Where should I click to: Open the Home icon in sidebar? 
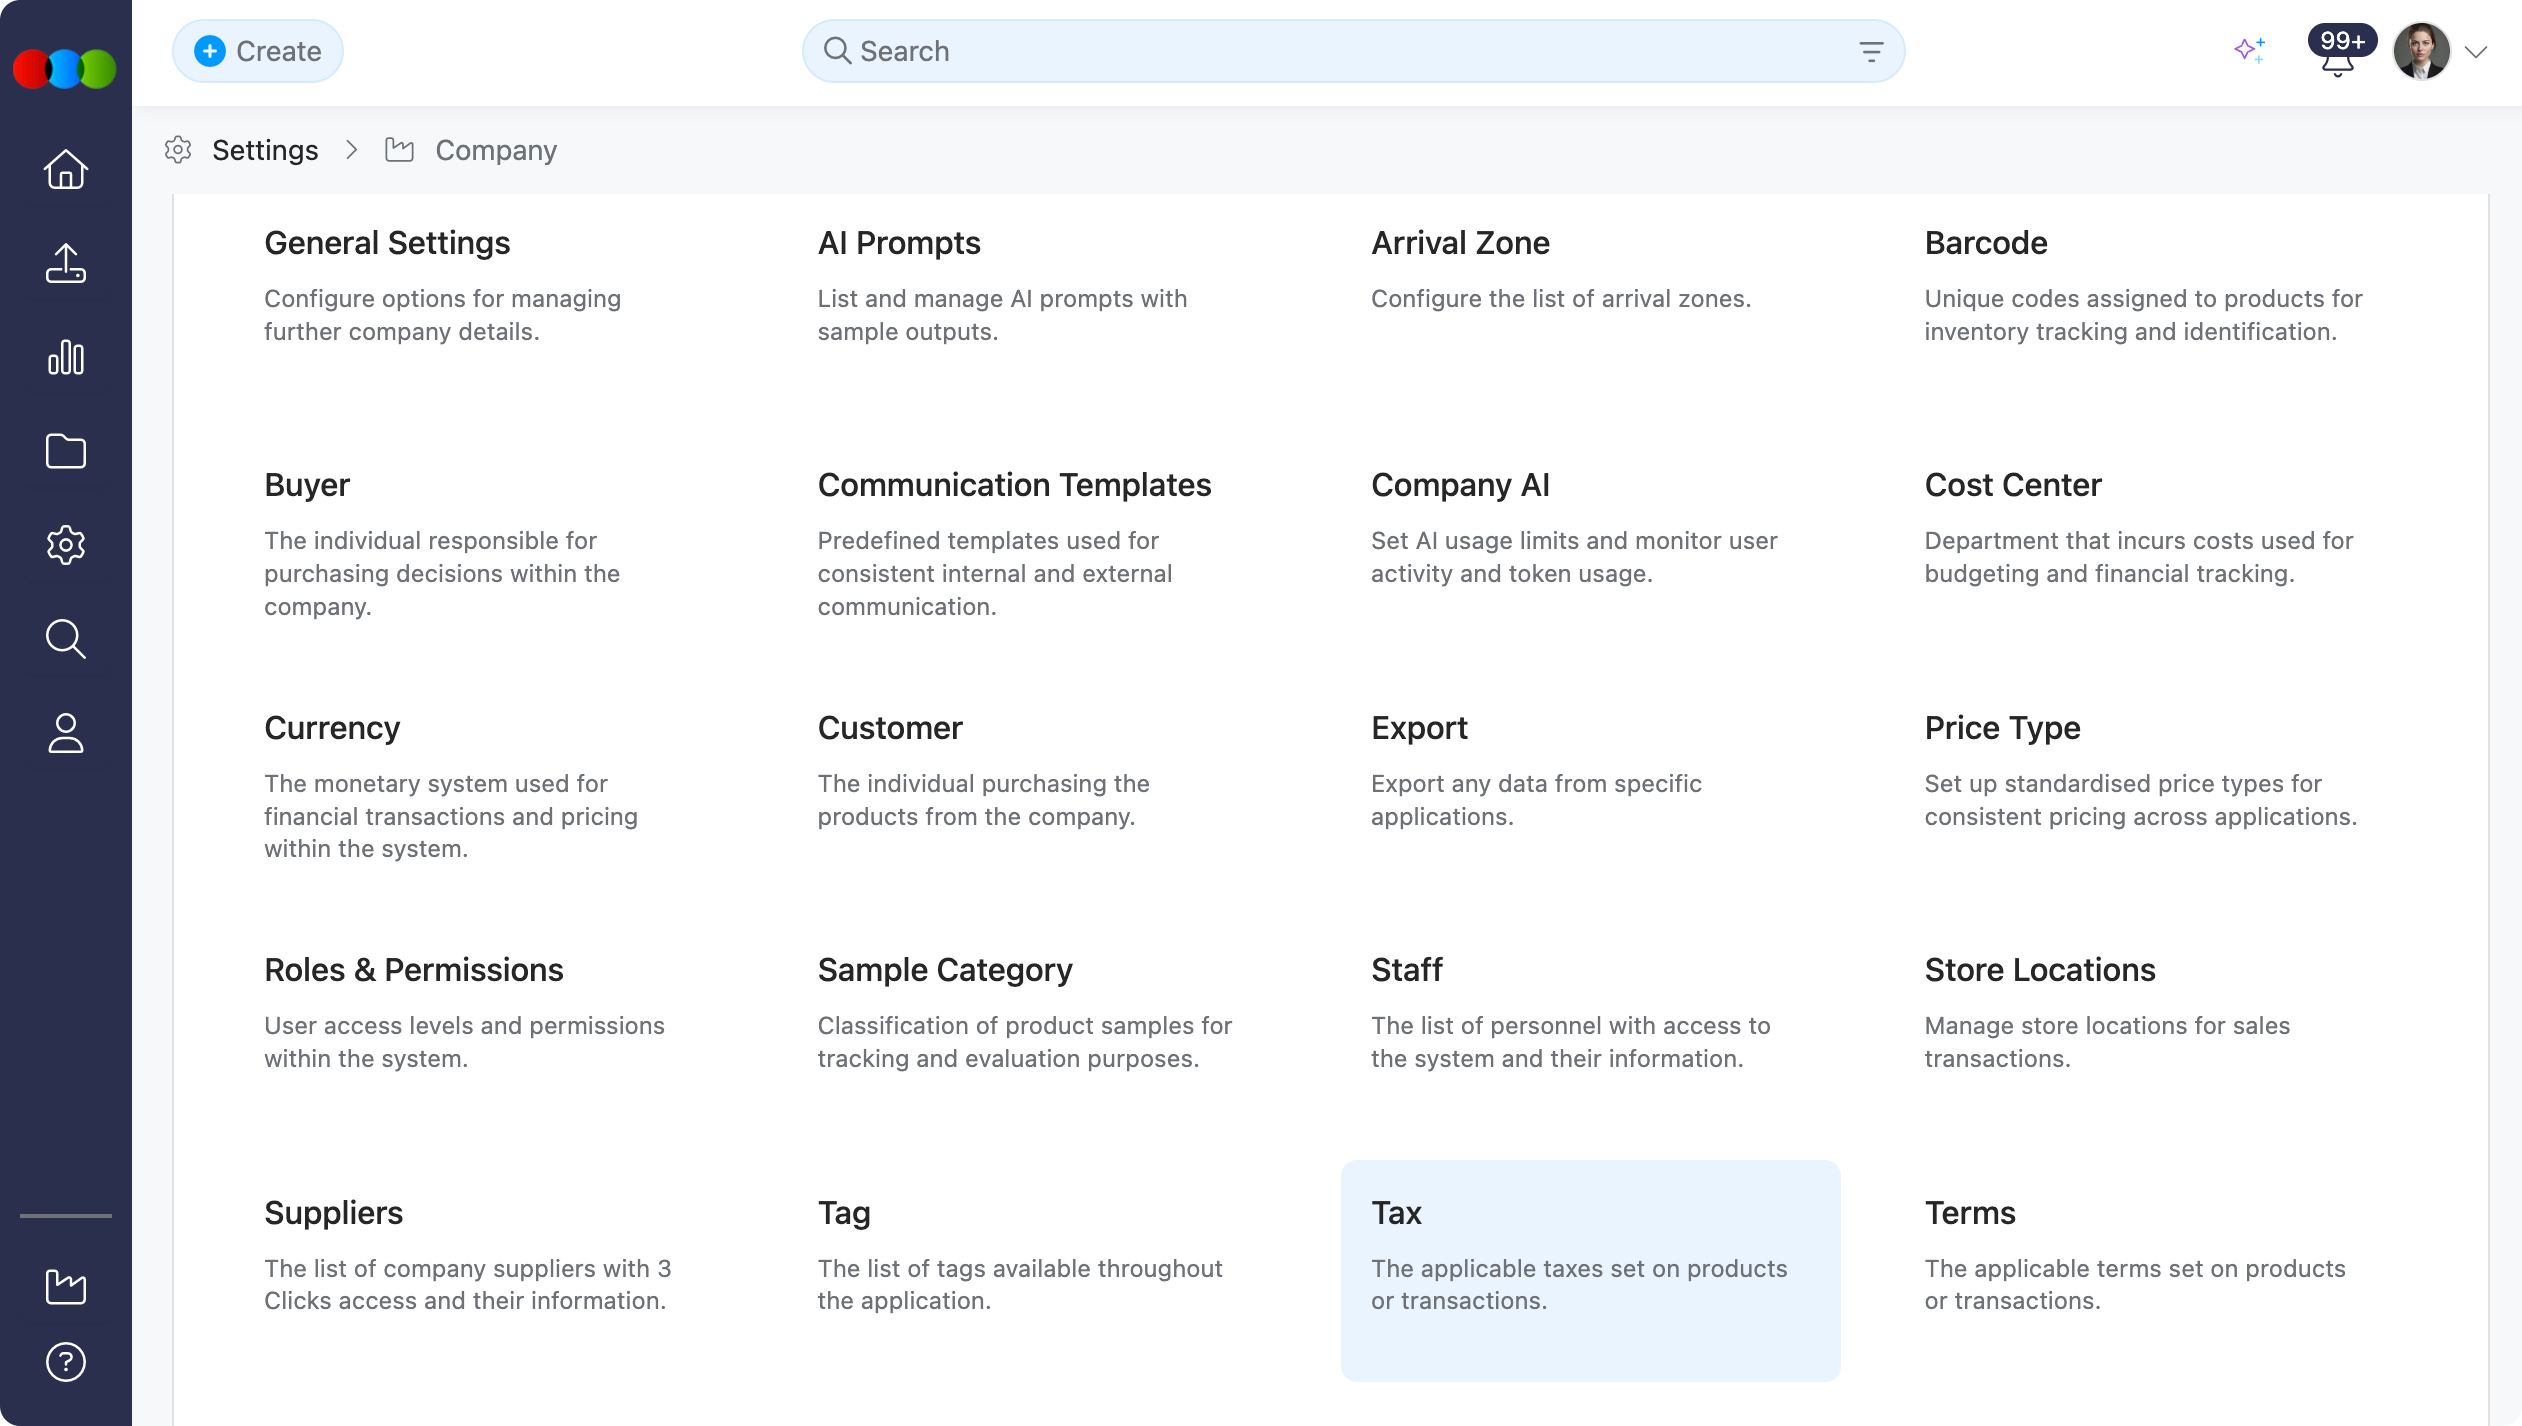pos(66,169)
